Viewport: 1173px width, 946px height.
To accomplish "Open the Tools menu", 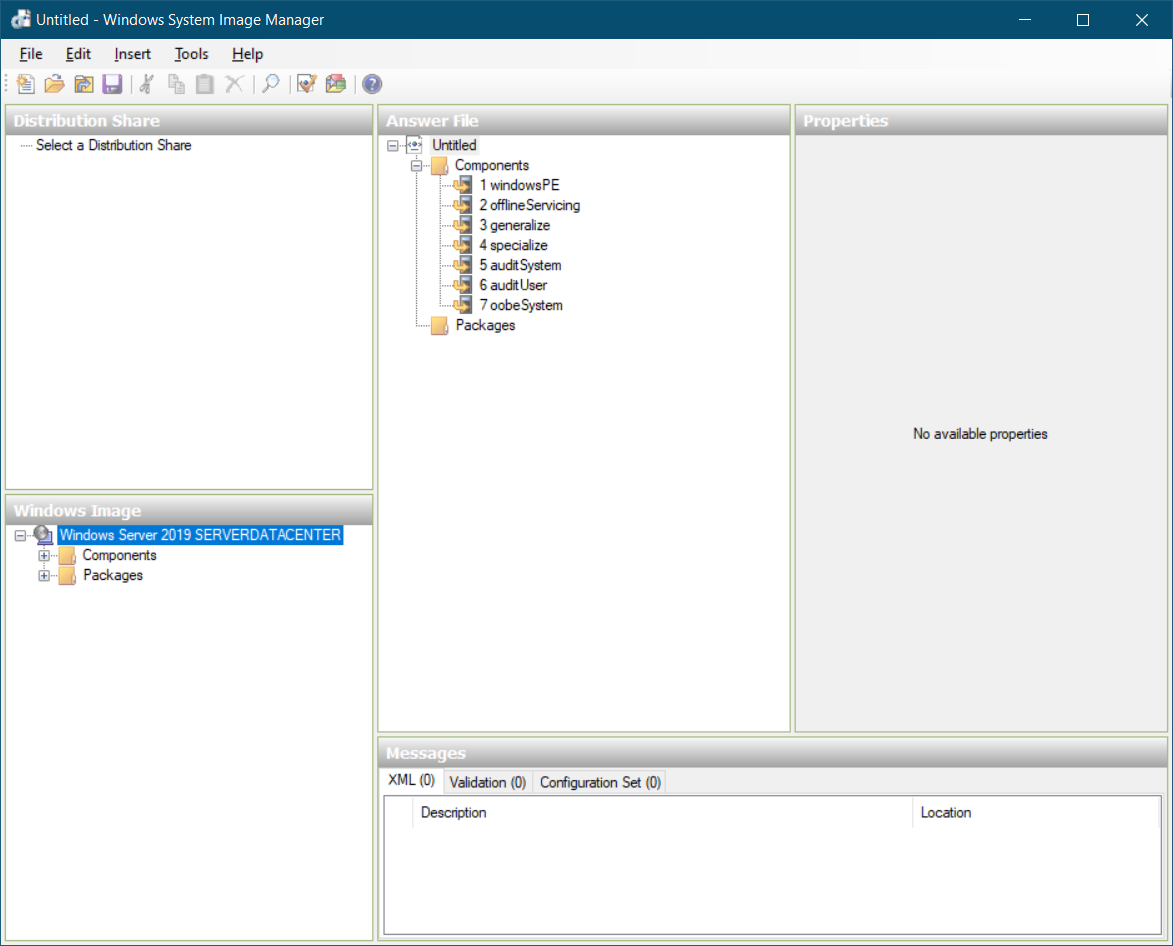I will 191,54.
